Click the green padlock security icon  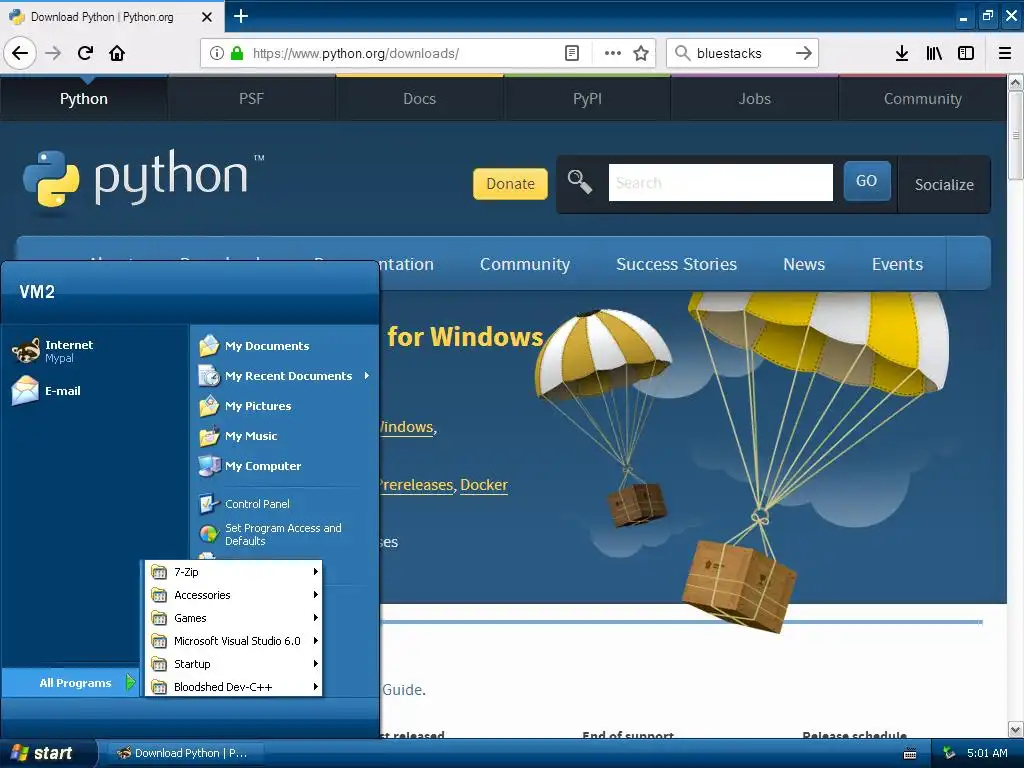pyautogui.click(x=237, y=53)
